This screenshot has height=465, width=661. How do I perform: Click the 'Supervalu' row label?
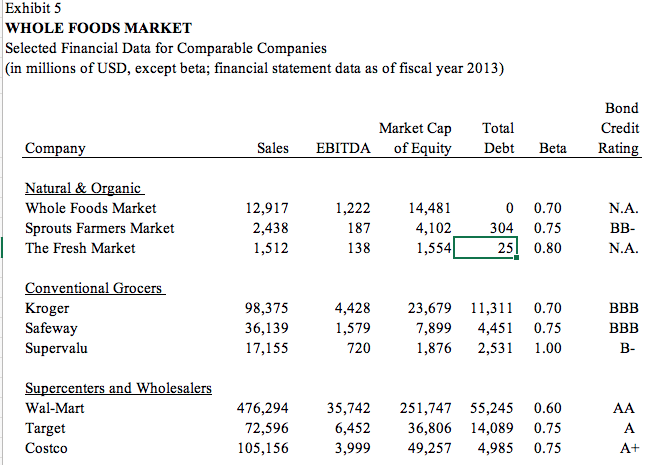coord(56,348)
